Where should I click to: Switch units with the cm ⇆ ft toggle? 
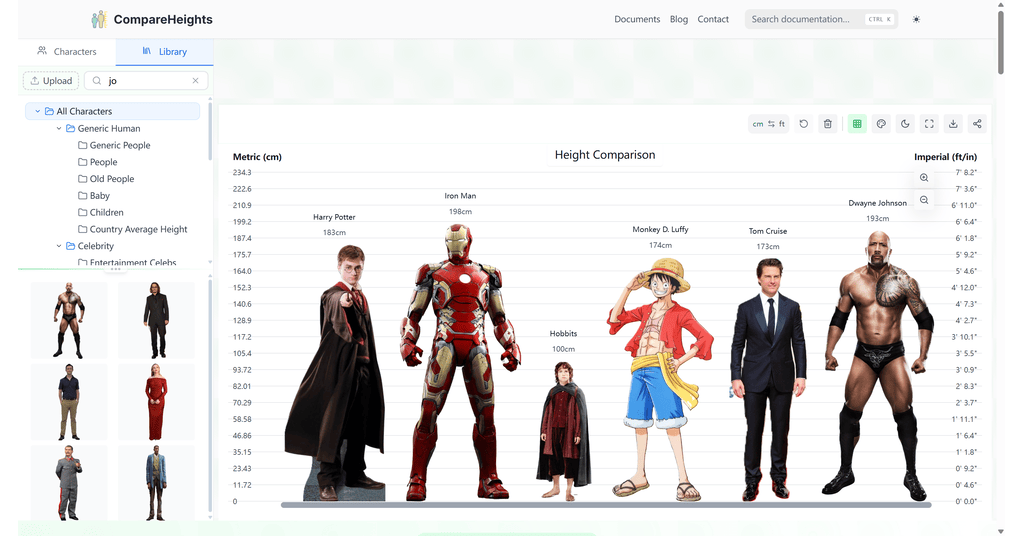pyautogui.click(x=769, y=124)
